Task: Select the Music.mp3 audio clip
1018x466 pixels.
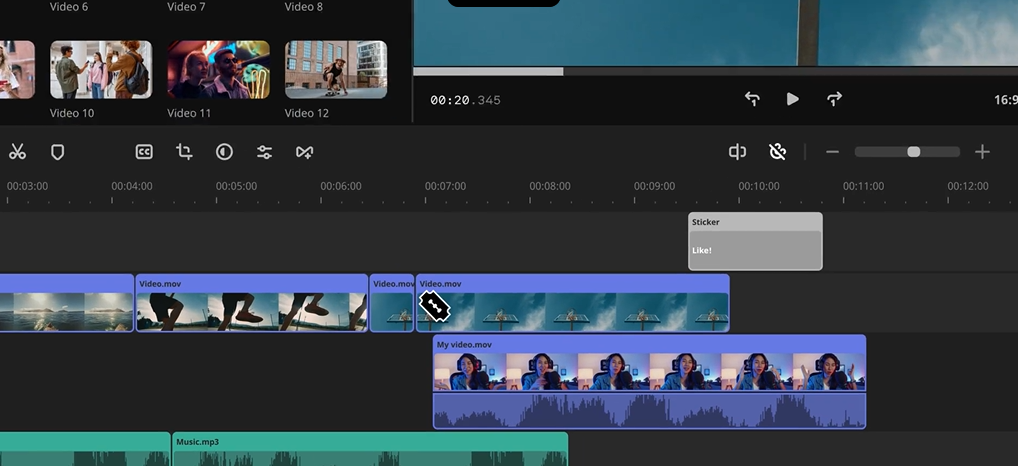Action: [370, 449]
